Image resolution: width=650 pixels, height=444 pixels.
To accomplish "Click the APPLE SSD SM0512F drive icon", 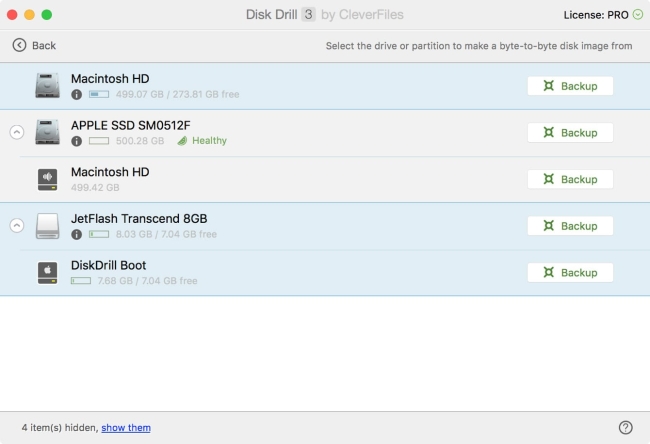I will (x=47, y=132).
